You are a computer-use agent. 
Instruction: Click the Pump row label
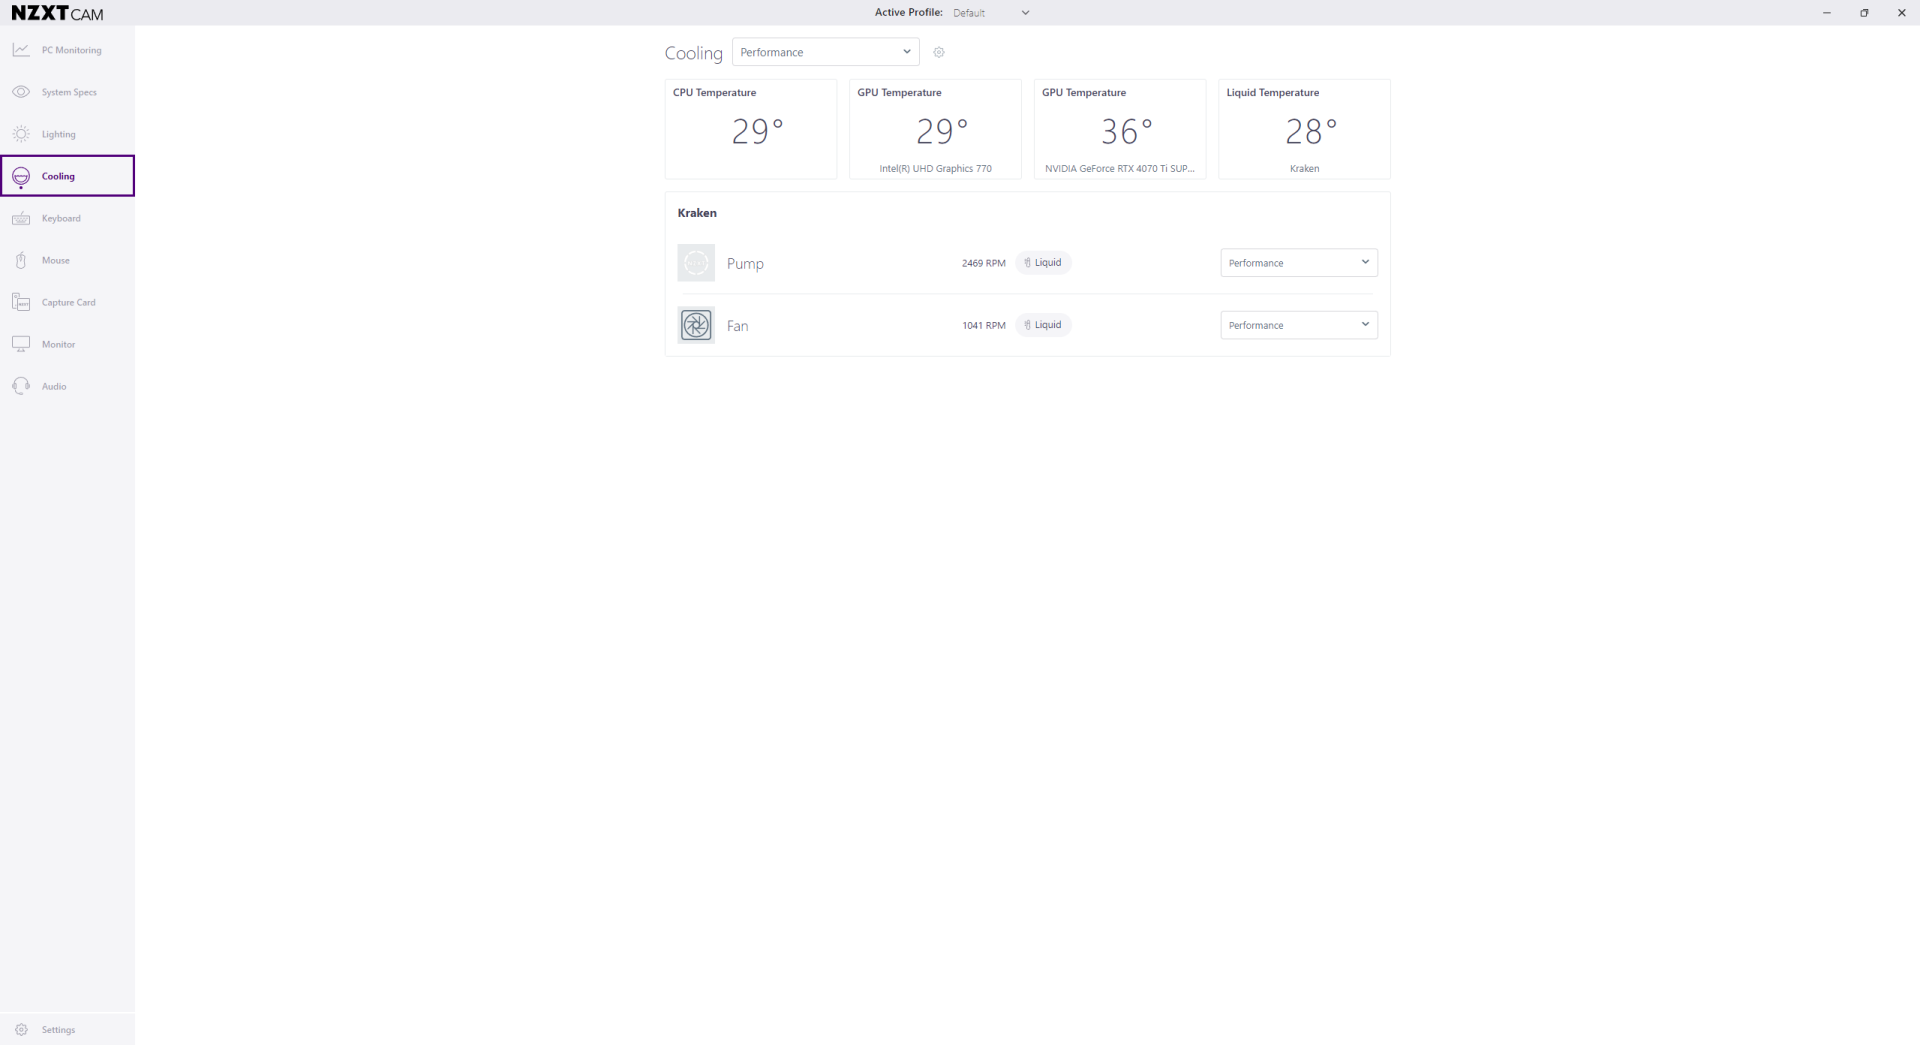click(x=745, y=263)
